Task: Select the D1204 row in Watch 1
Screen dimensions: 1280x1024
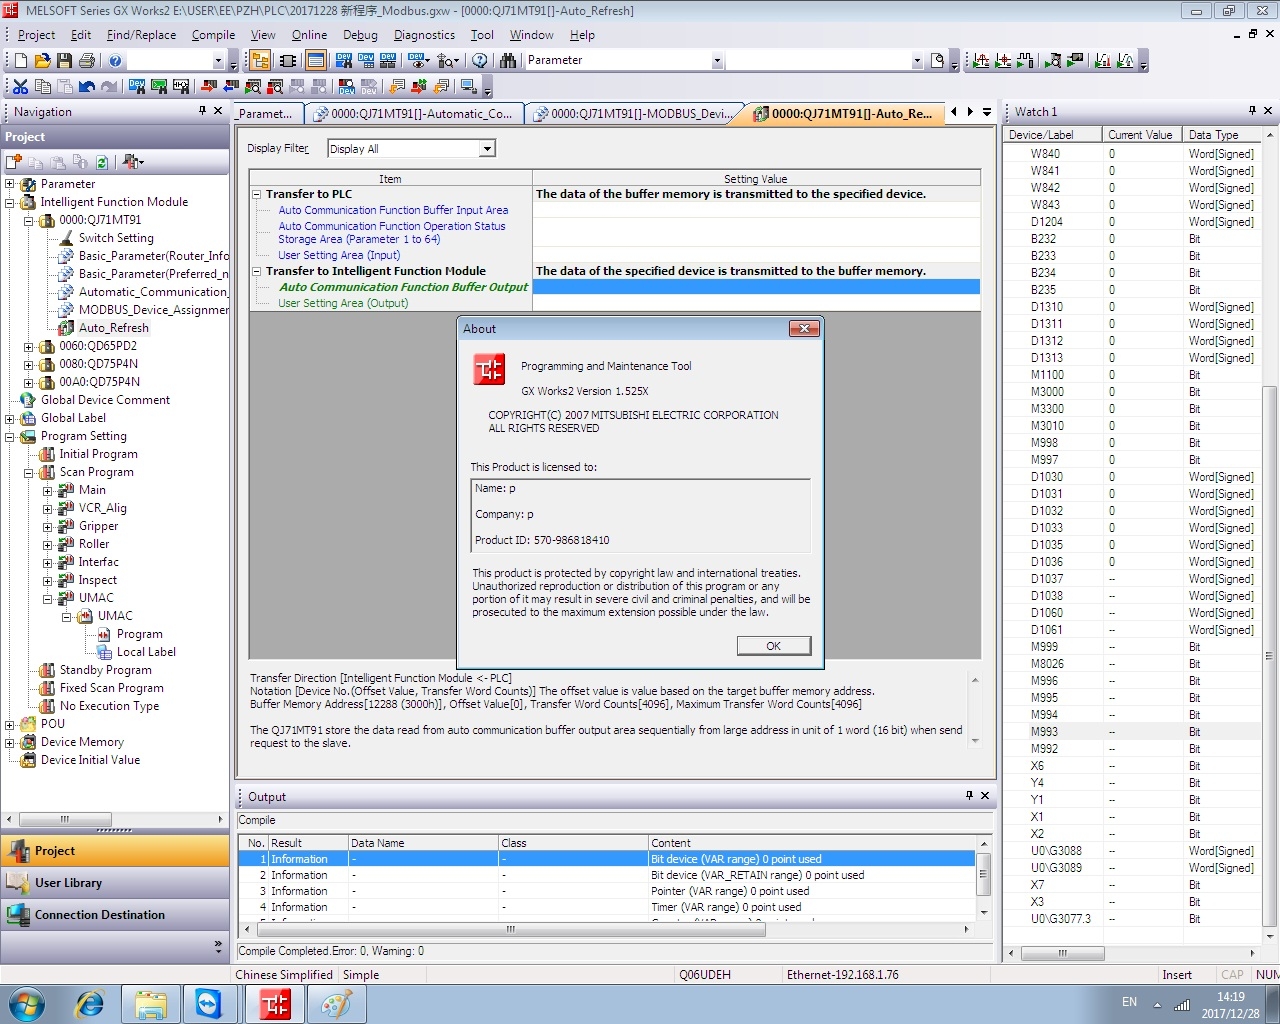Action: [x=1130, y=222]
